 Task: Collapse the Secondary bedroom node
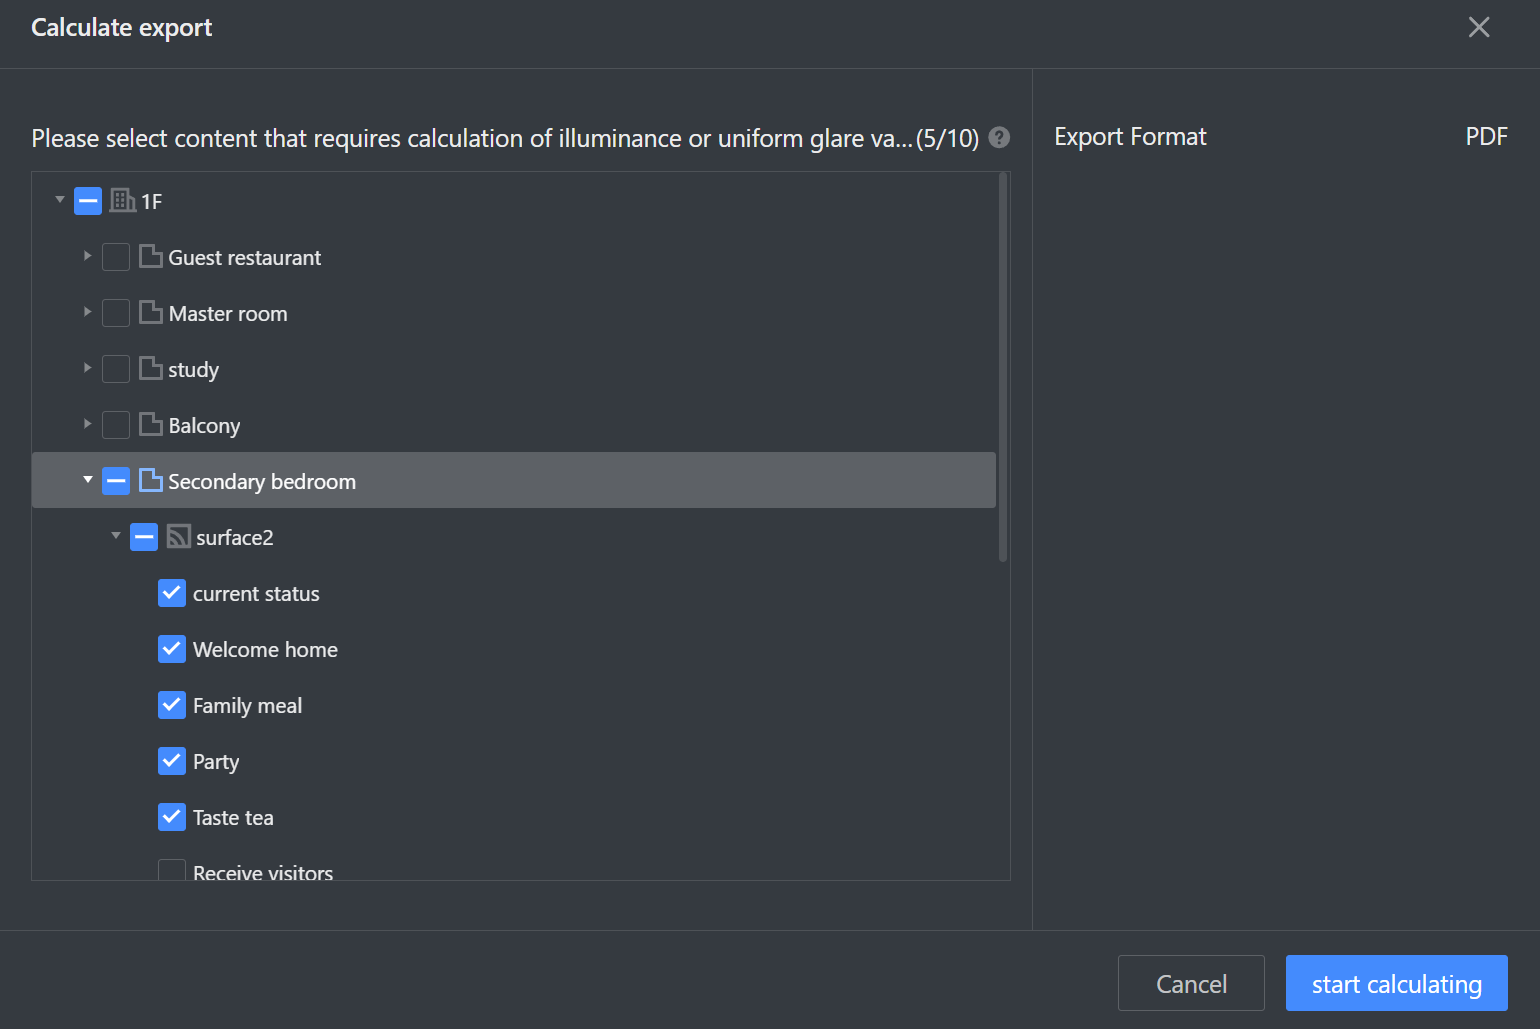point(88,481)
